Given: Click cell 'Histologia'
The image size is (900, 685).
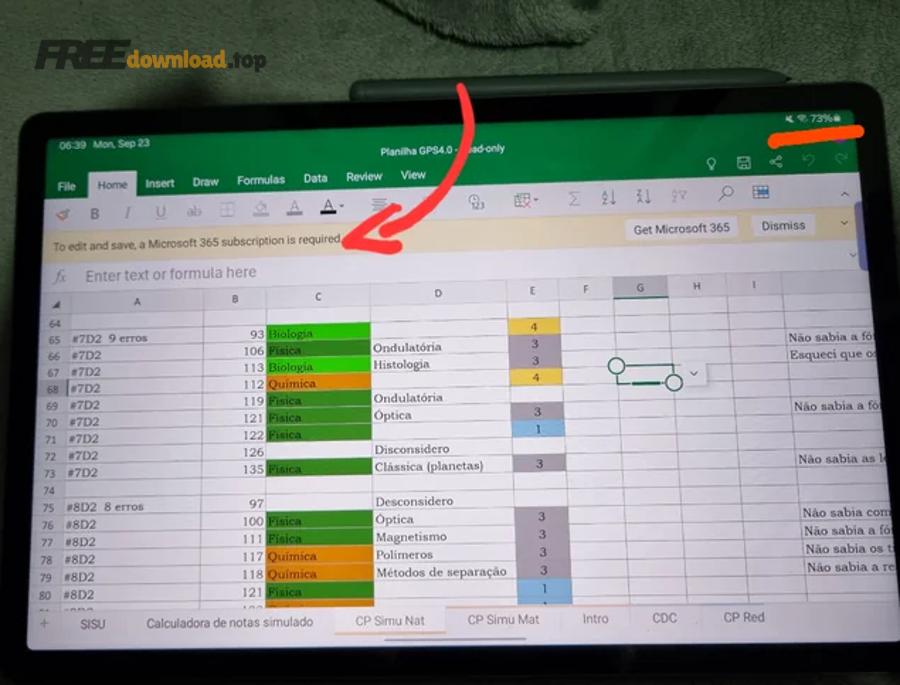Looking at the screenshot, I should 439,364.
